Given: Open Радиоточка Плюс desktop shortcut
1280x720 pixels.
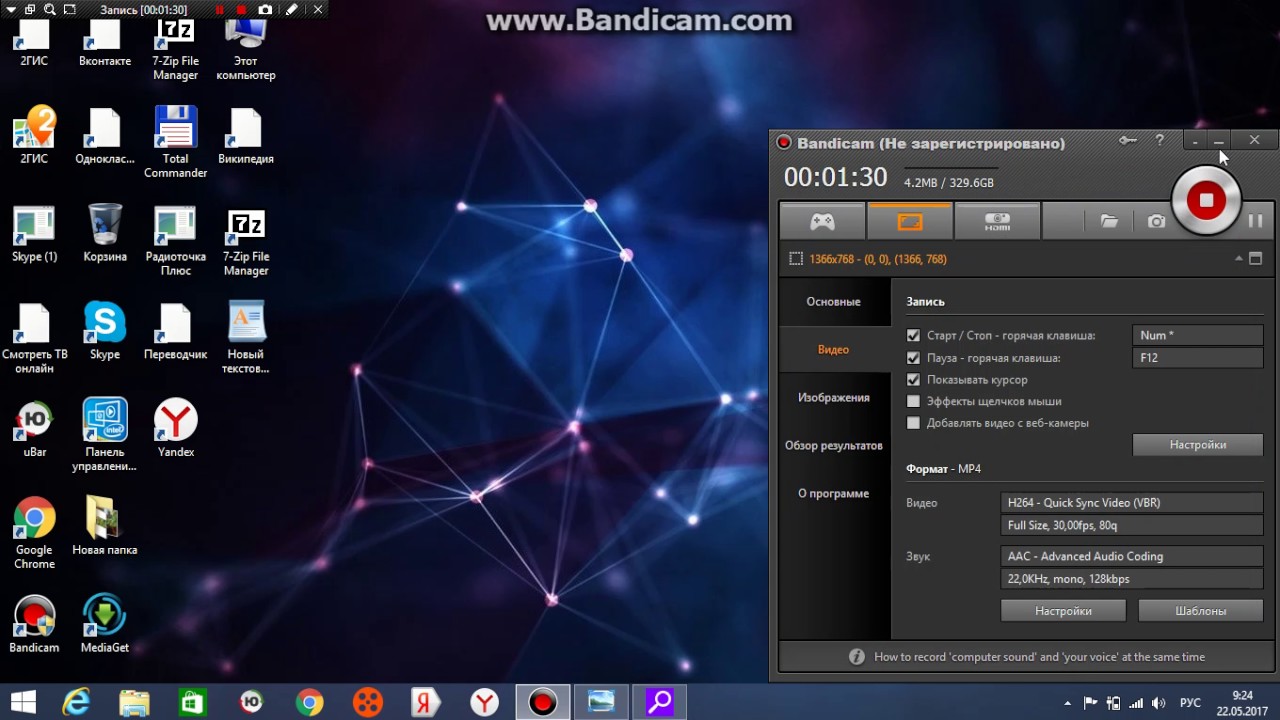Looking at the screenshot, I should point(175,240).
